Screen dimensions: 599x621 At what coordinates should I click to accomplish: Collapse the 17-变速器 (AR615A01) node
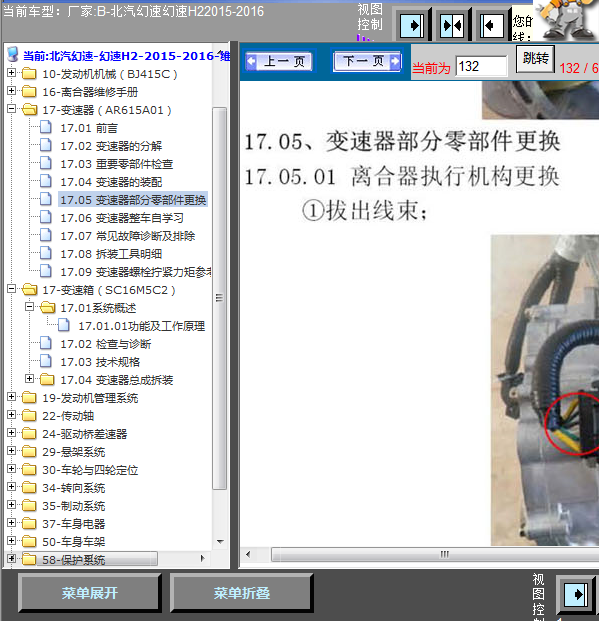(11, 109)
